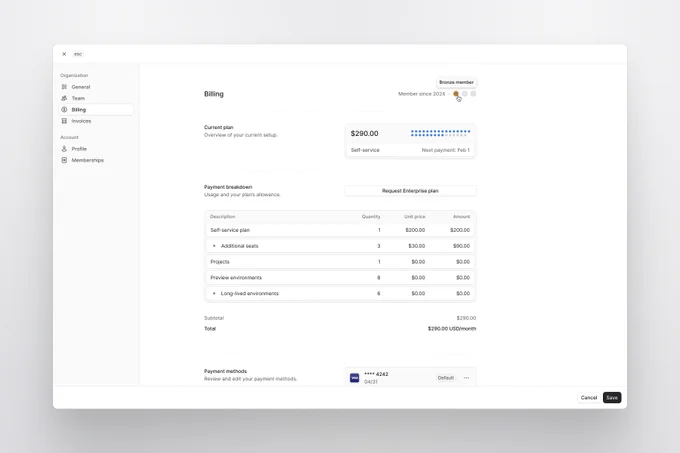Click the Invoices icon in sidebar
680x453 pixels.
pyautogui.click(x=64, y=121)
